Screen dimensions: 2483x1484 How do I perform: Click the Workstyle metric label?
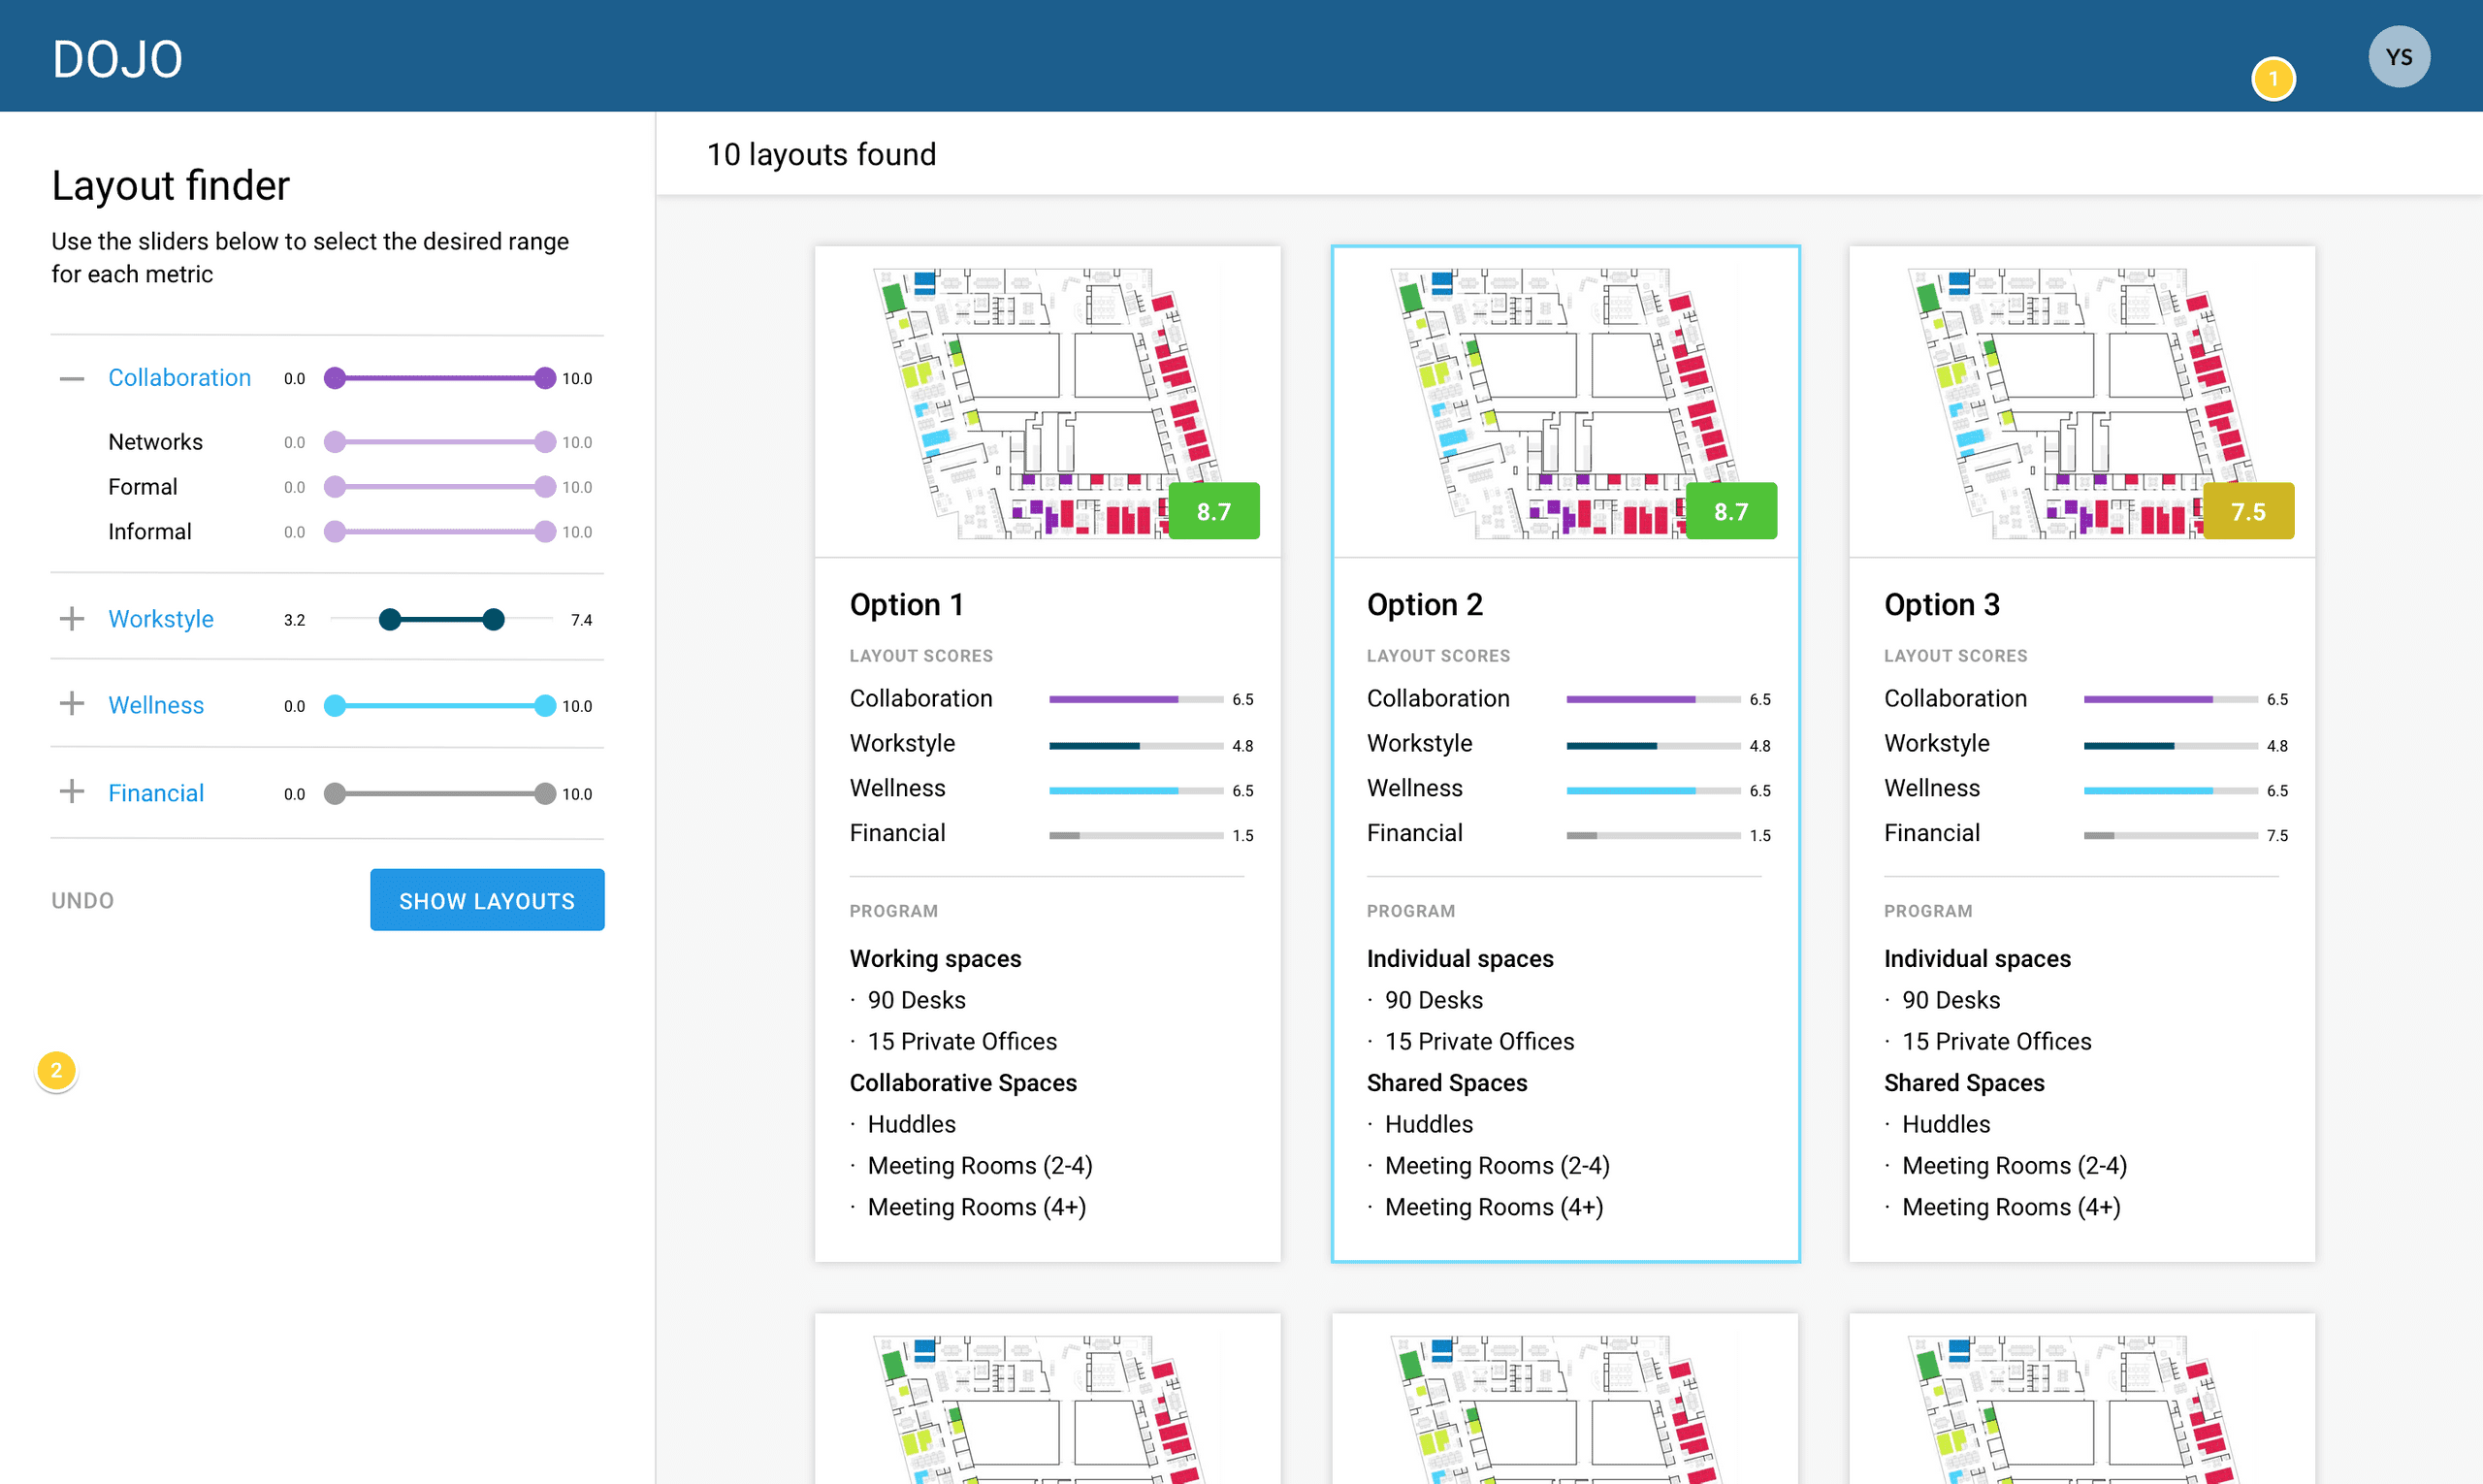(161, 619)
